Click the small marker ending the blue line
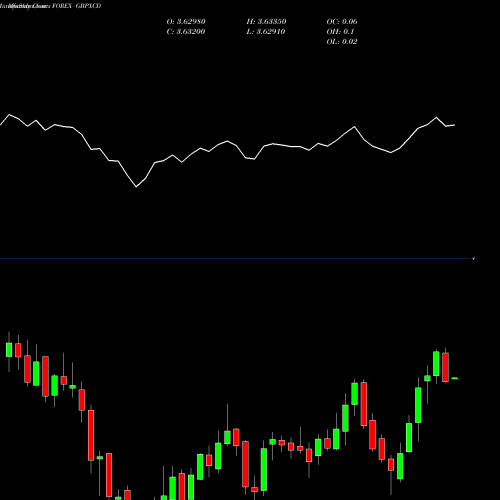Screen dimensions: 500x500 473,258
